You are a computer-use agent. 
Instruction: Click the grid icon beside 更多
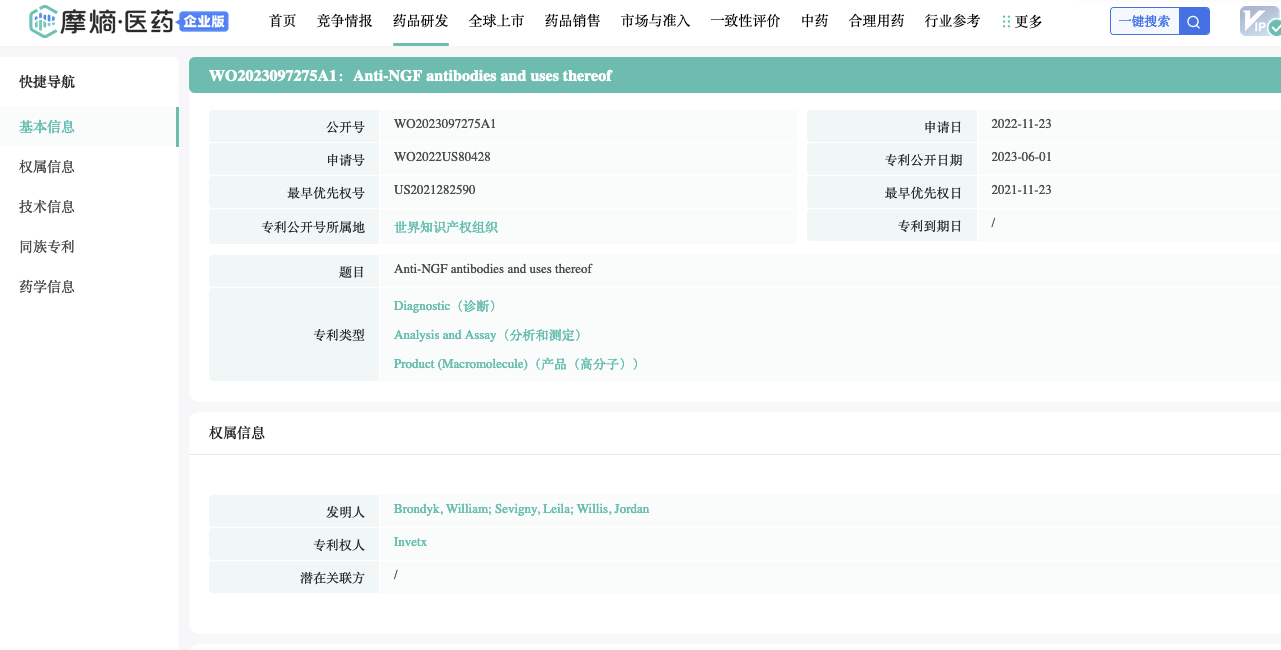tap(1006, 21)
